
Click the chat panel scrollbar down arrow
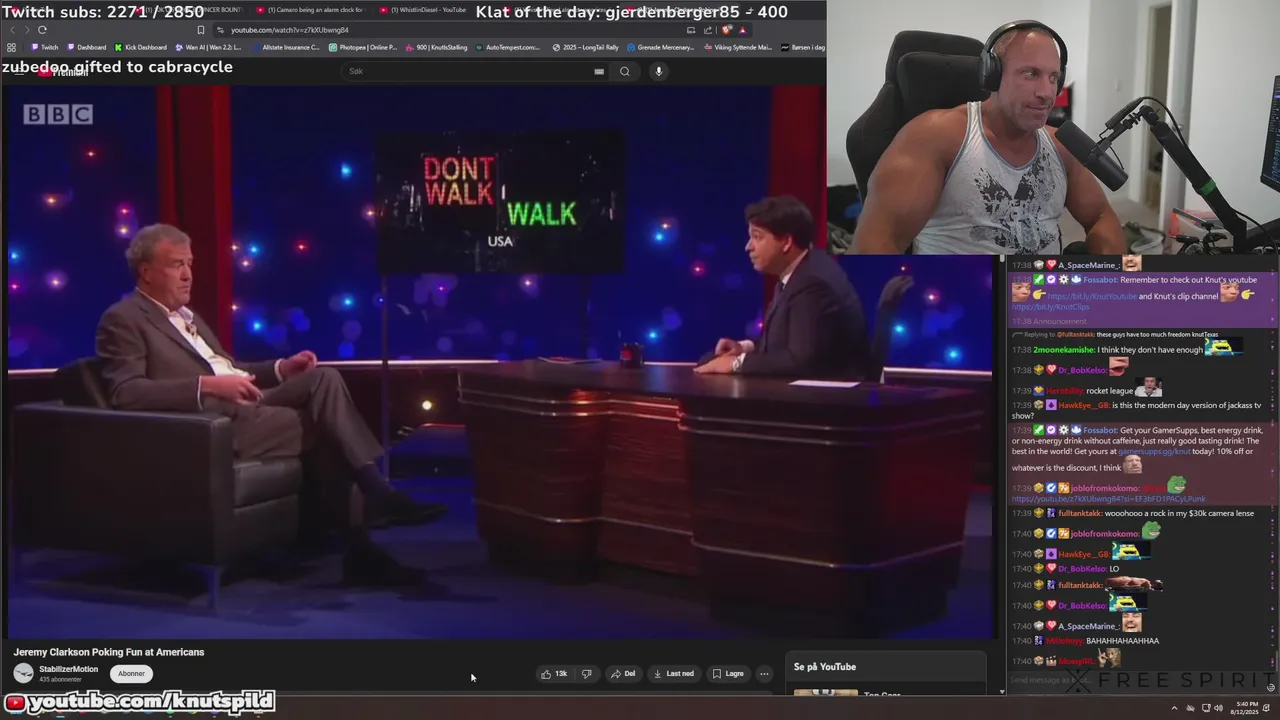1003,691
